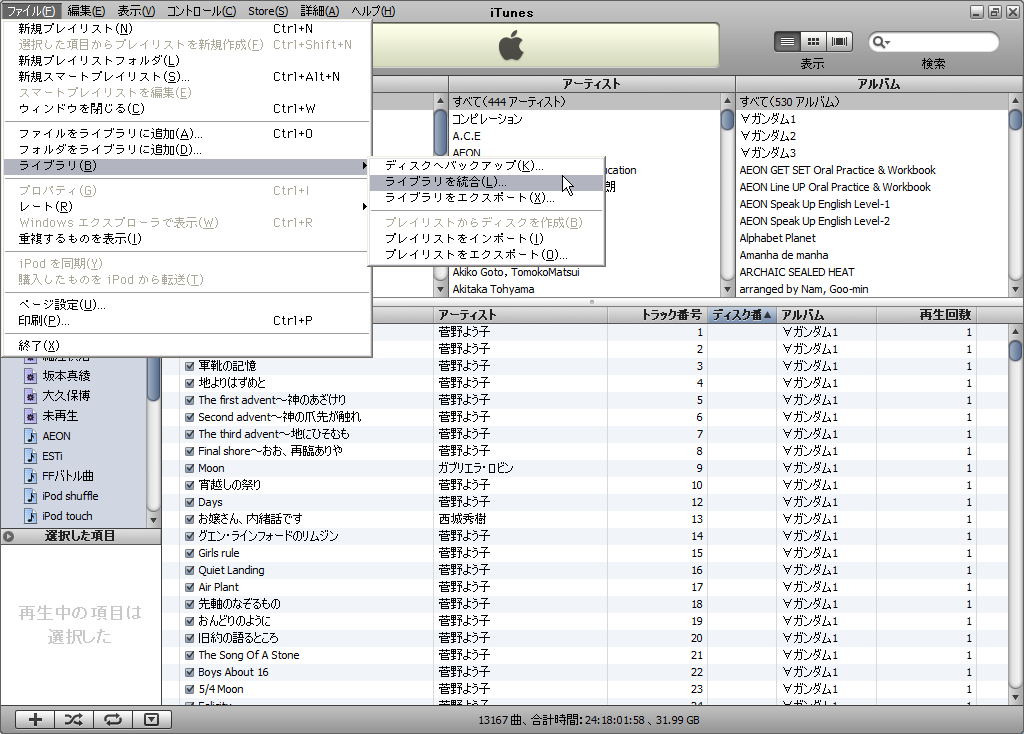Click the アーティスト column header in track list
1024x734 pixels.
pos(520,315)
